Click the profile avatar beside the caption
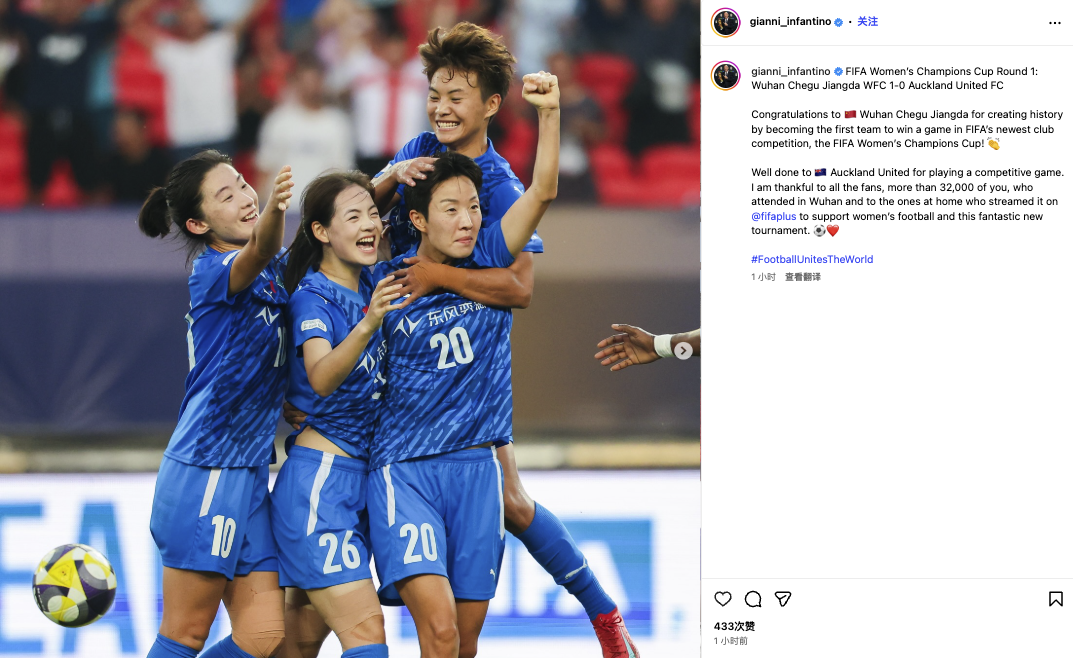Screen dimensions: 1073x658 coord(725,75)
